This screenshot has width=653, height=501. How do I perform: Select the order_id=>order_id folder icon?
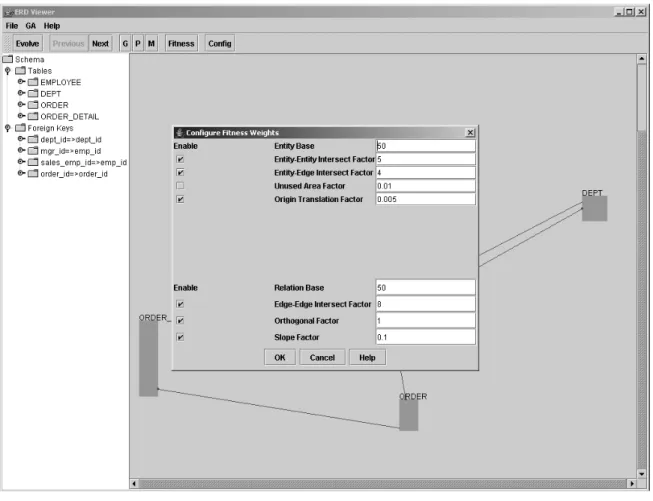pyautogui.click(x=33, y=174)
